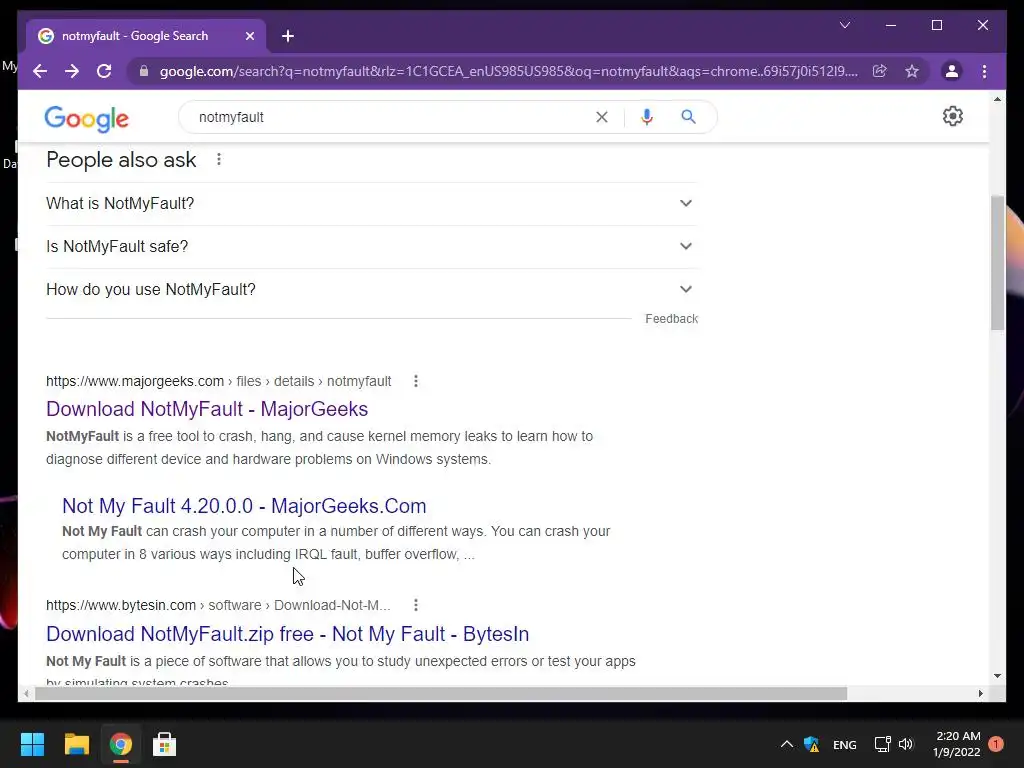This screenshot has width=1024, height=768.
Task: Click the vertical scrollbar thumb
Action: coord(997,263)
